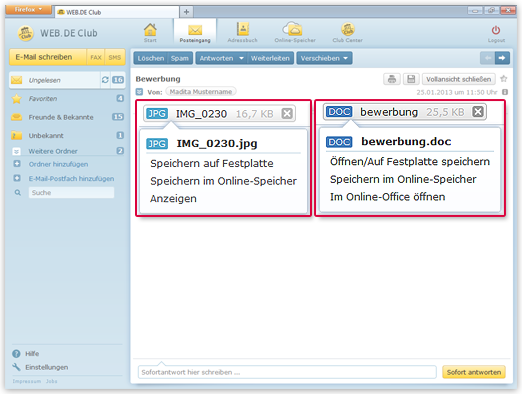The width and height of the screenshot is (522, 394).
Task: Close the IMG_0230 attachment X
Action: point(287,114)
